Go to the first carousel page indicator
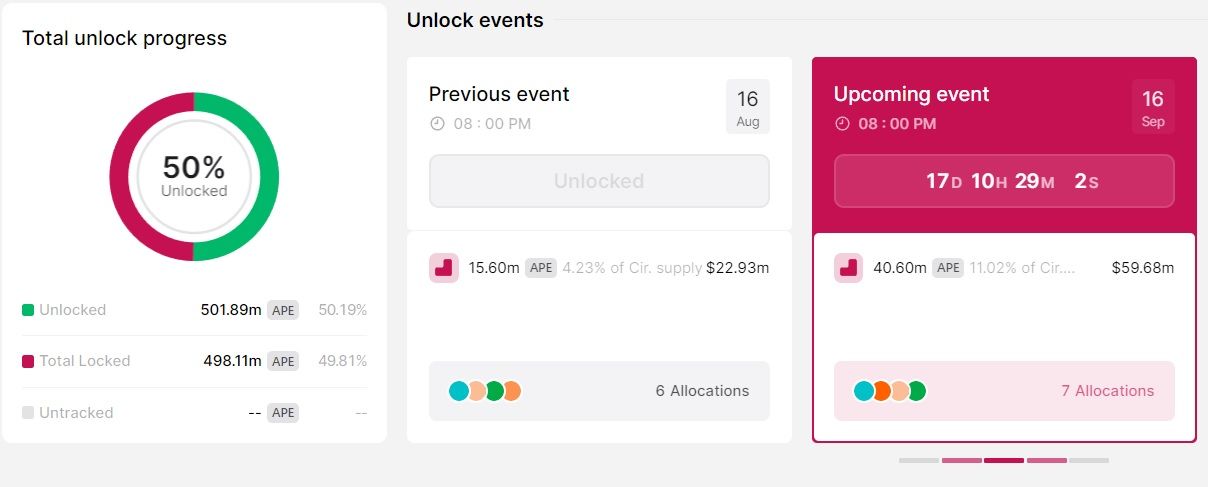 pos(919,460)
